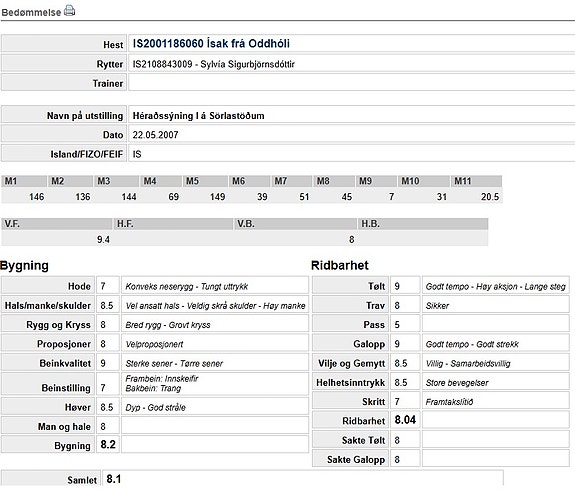Click the Ridbarhet total 8.04
575x491 pixels.
tap(405, 419)
